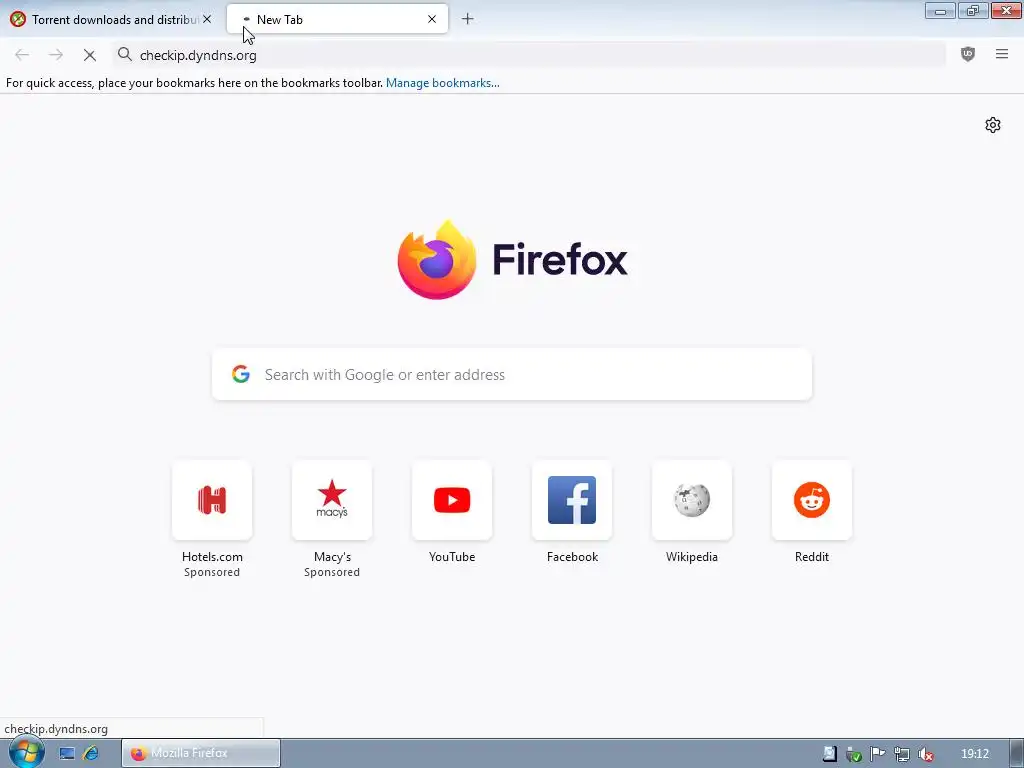Open the Windows Start menu
This screenshot has width=1024, height=768.
(26, 752)
